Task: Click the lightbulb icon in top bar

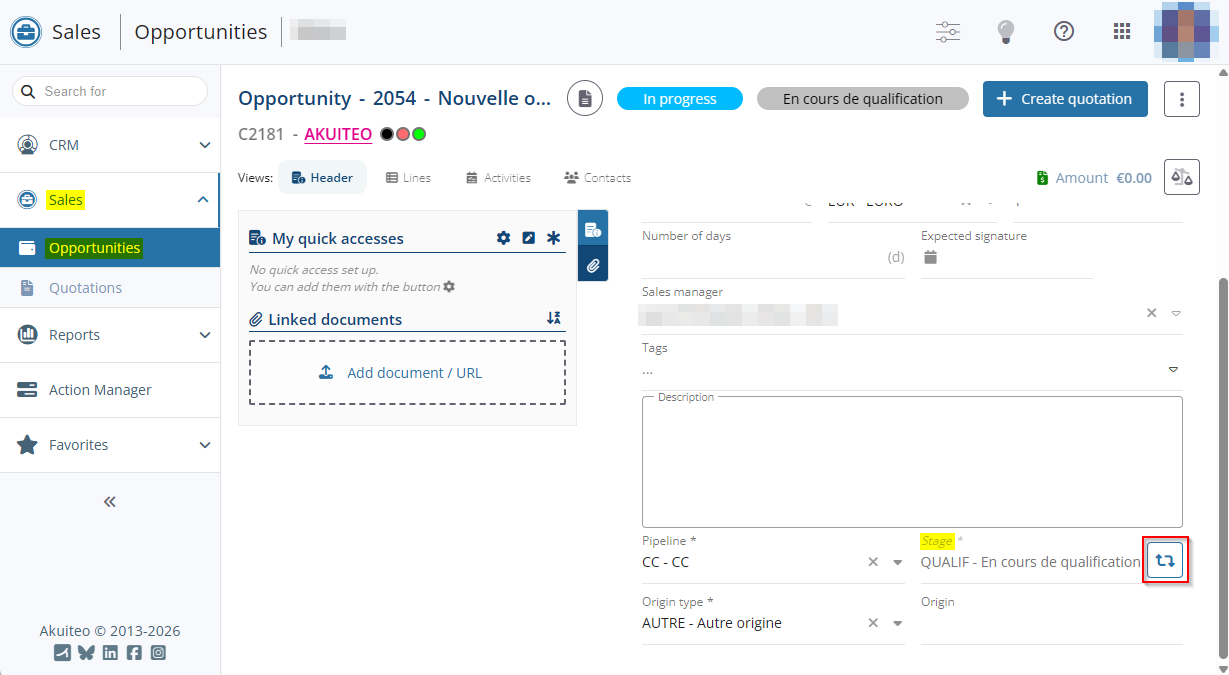Action: pos(1006,31)
